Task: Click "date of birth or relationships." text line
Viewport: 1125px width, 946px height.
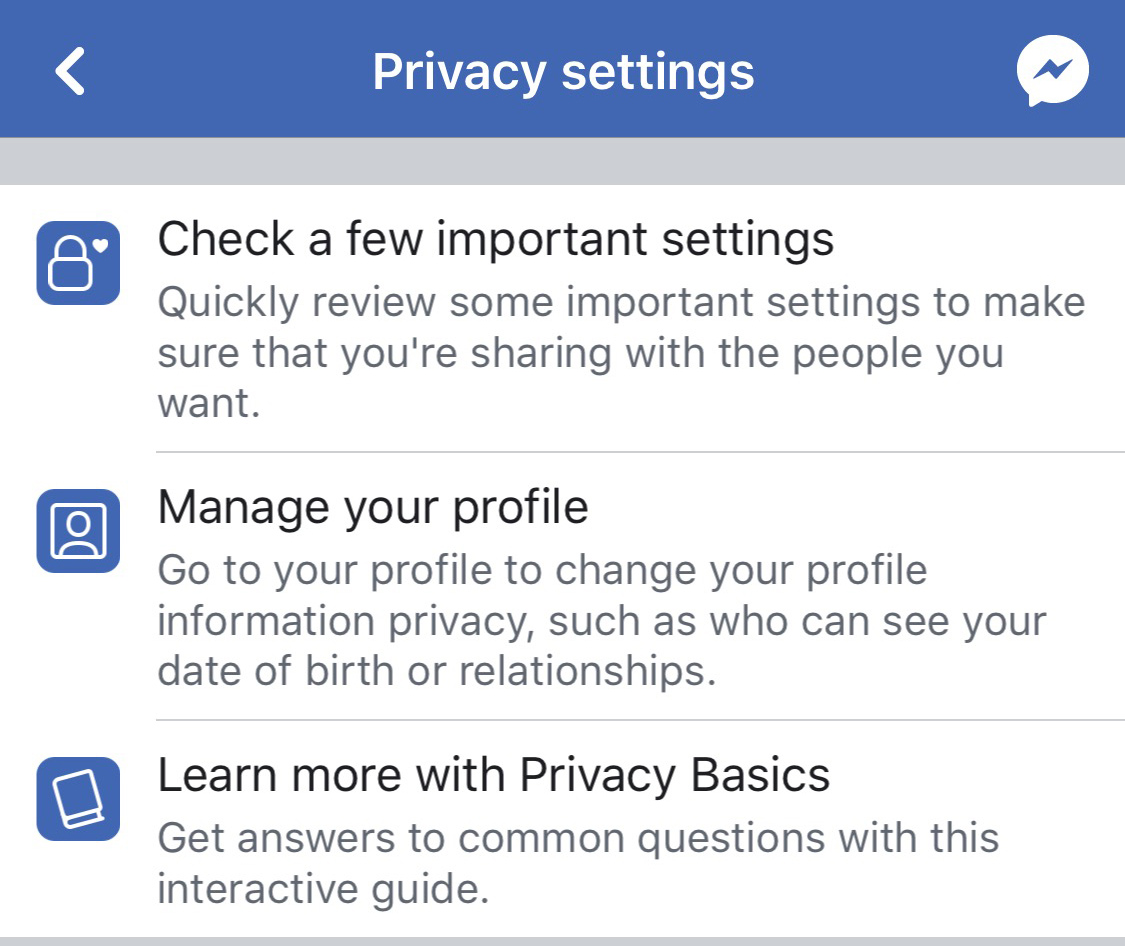Action: [x=437, y=671]
